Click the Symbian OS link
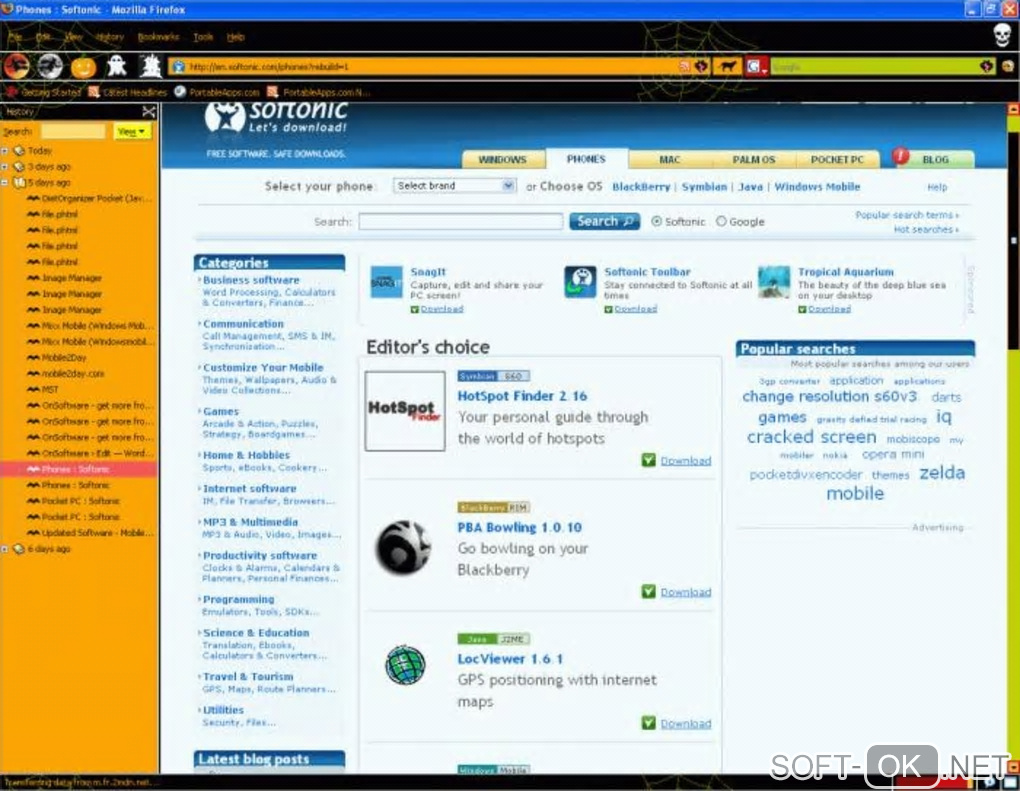The width and height of the screenshot is (1020, 791). coord(704,187)
